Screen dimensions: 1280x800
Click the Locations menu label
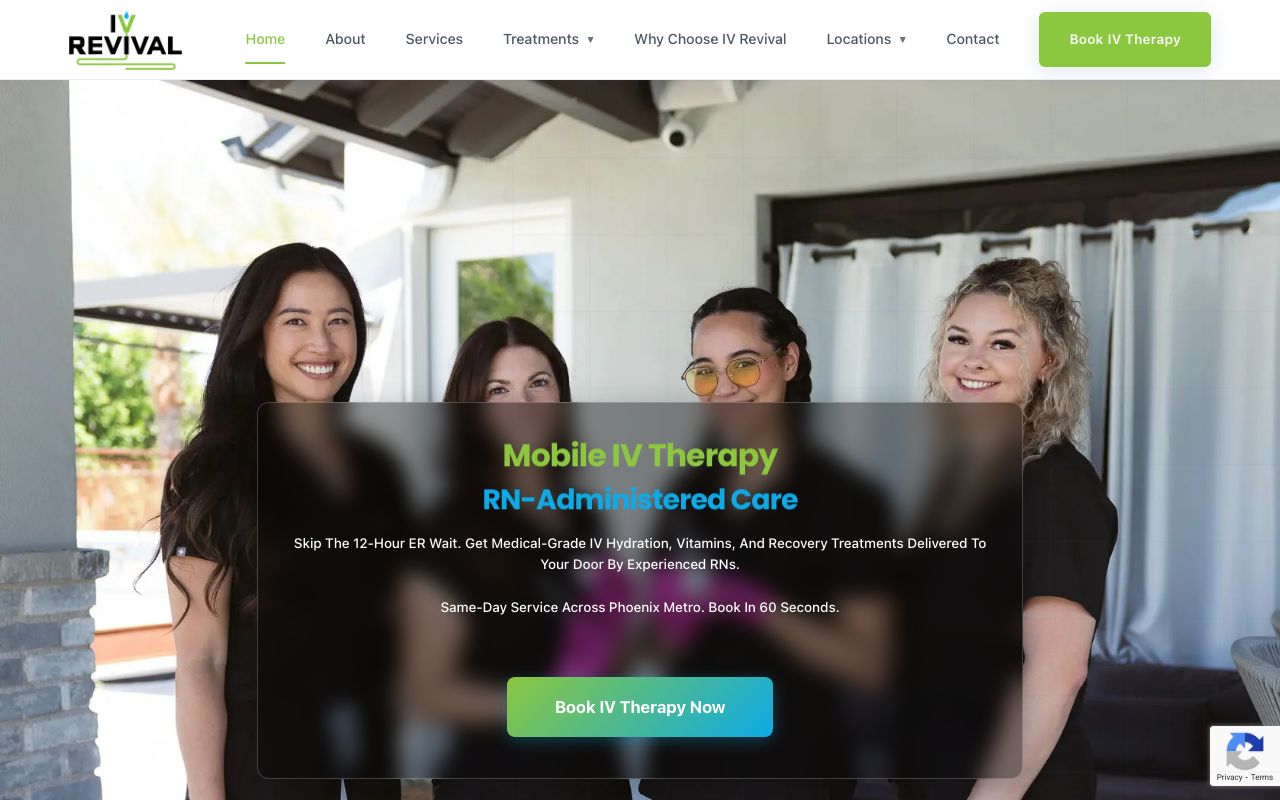click(x=858, y=39)
